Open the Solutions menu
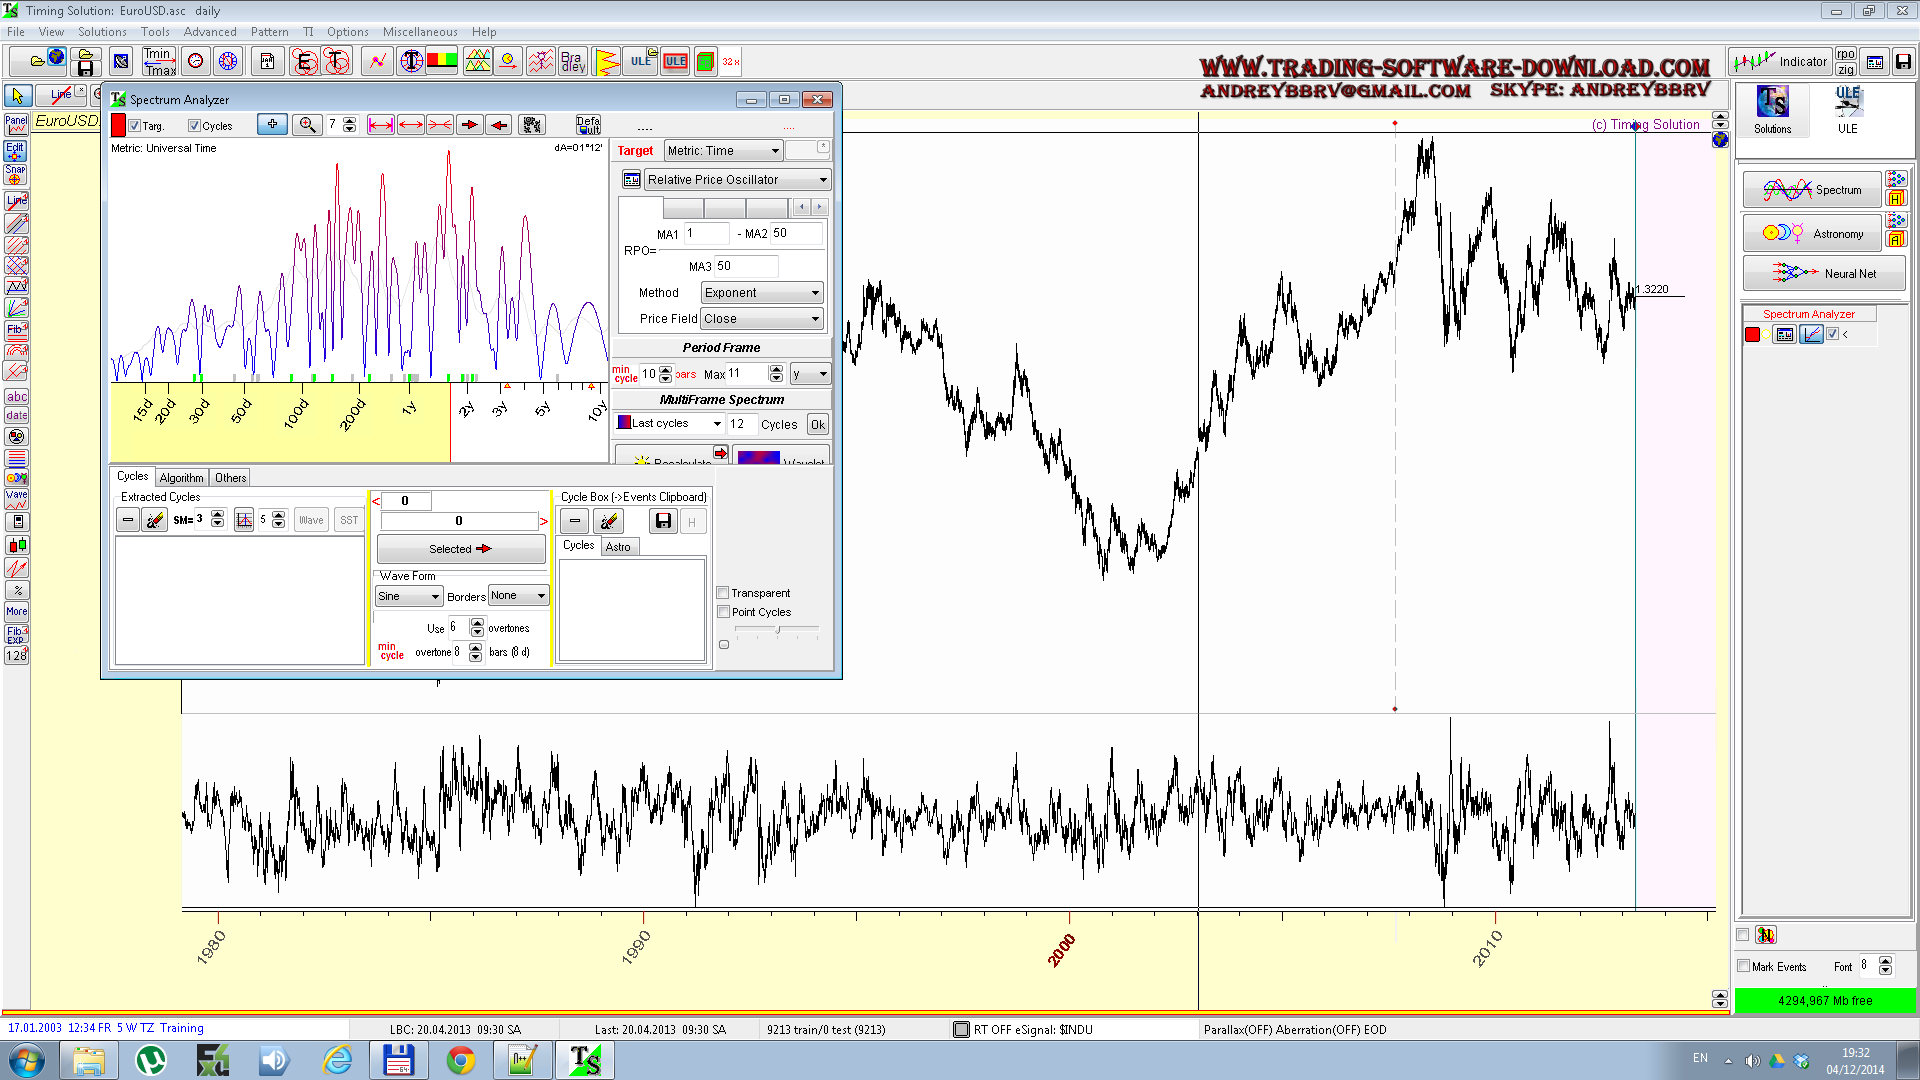Image resolution: width=1920 pixels, height=1080 pixels. point(102,32)
